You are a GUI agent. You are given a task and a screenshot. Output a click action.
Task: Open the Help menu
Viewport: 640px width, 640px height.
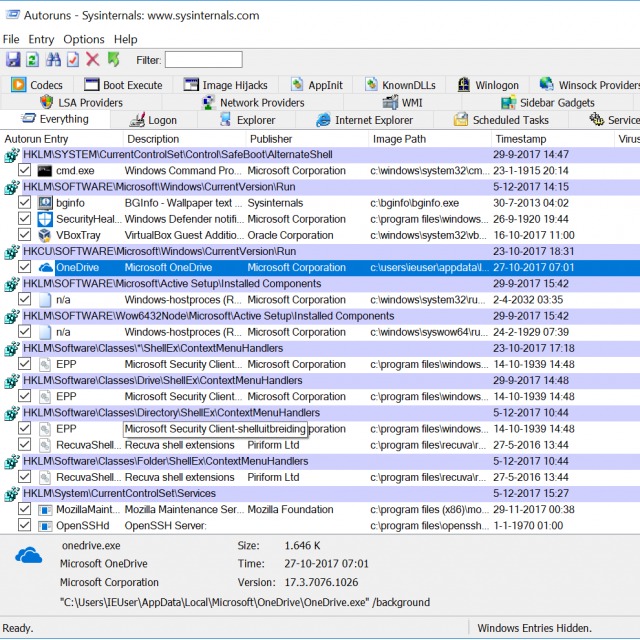pyautogui.click(x=125, y=39)
